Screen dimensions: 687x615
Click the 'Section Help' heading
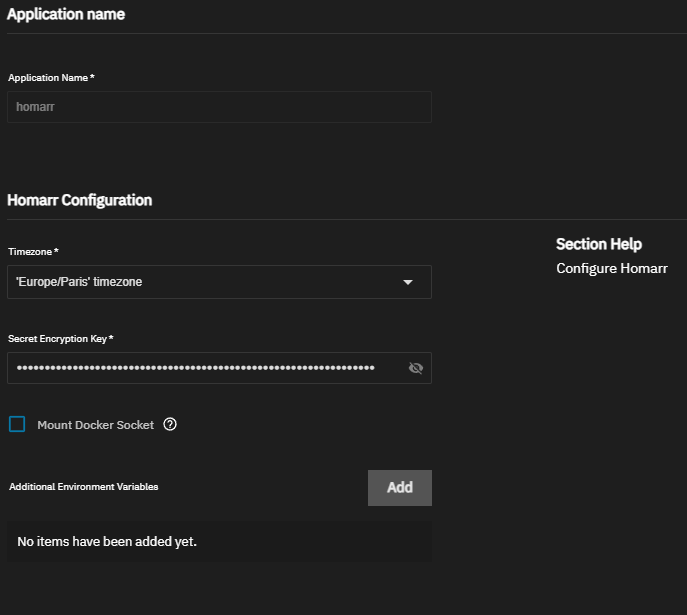coord(598,244)
